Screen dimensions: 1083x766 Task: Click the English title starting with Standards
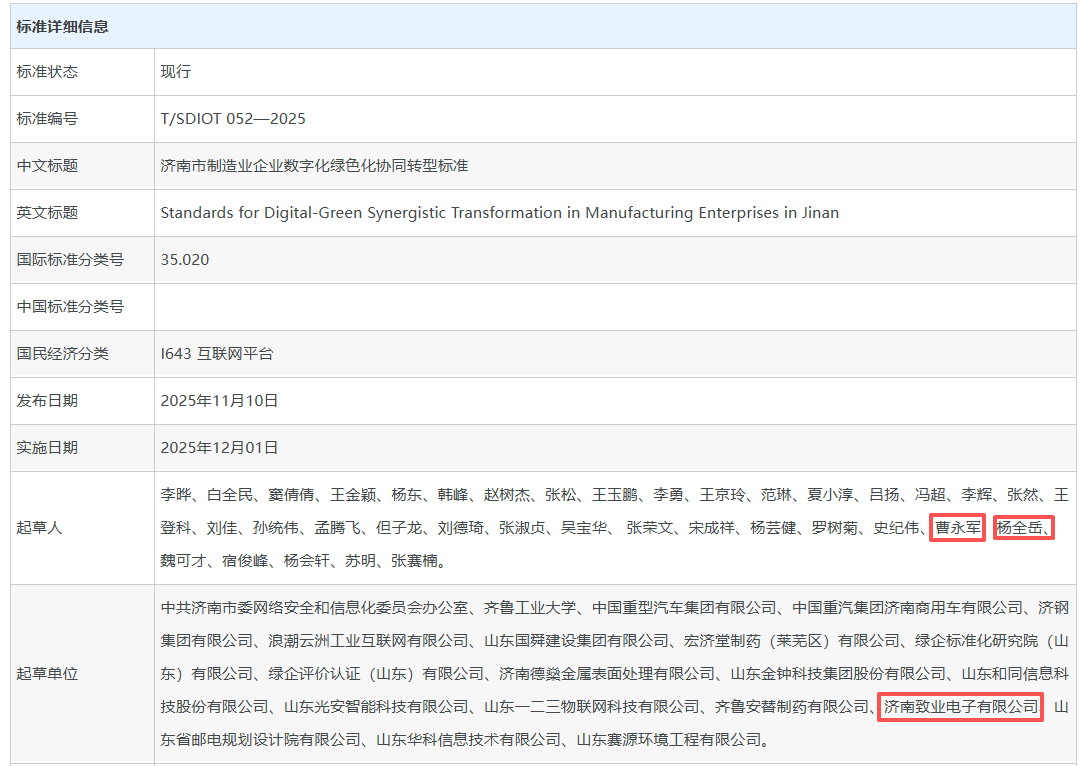(499, 213)
